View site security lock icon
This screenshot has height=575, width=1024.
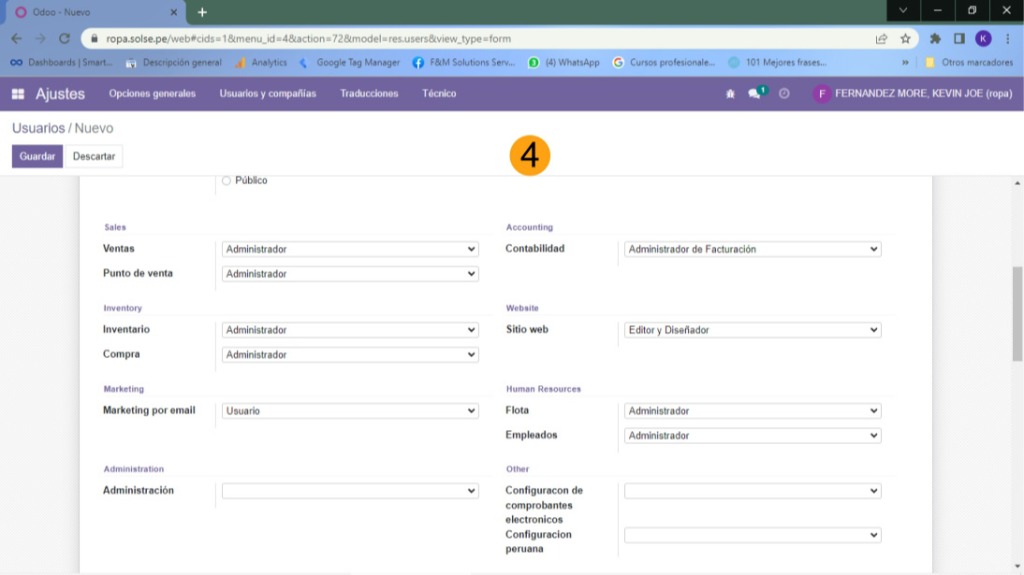(x=94, y=39)
